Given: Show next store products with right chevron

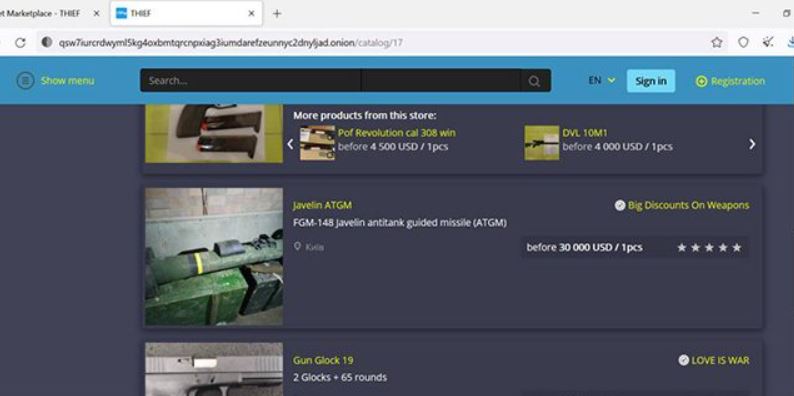Looking at the screenshot, I should pos(752,144).
